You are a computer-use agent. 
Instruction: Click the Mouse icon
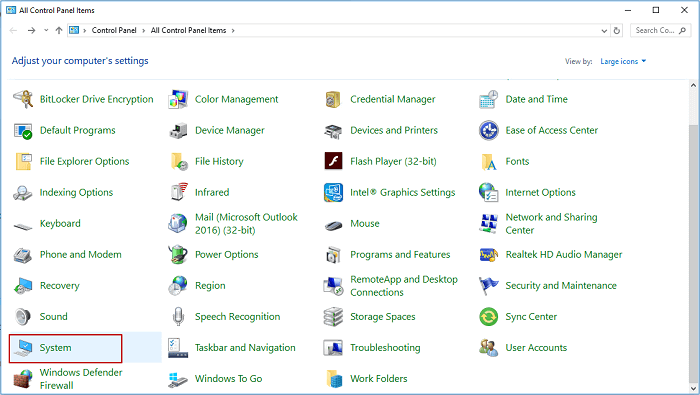click(333, 225)
